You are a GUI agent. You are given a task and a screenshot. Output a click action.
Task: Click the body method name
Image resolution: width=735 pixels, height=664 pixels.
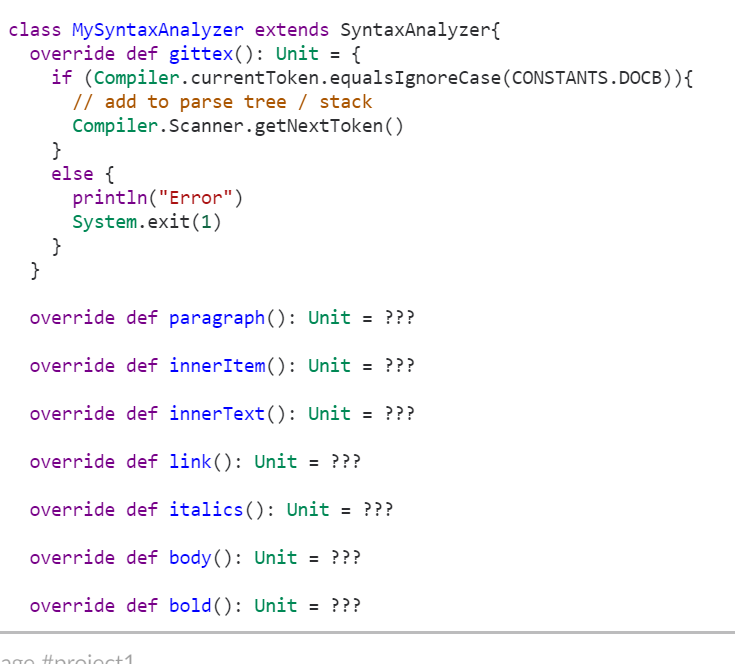(190, 558)
